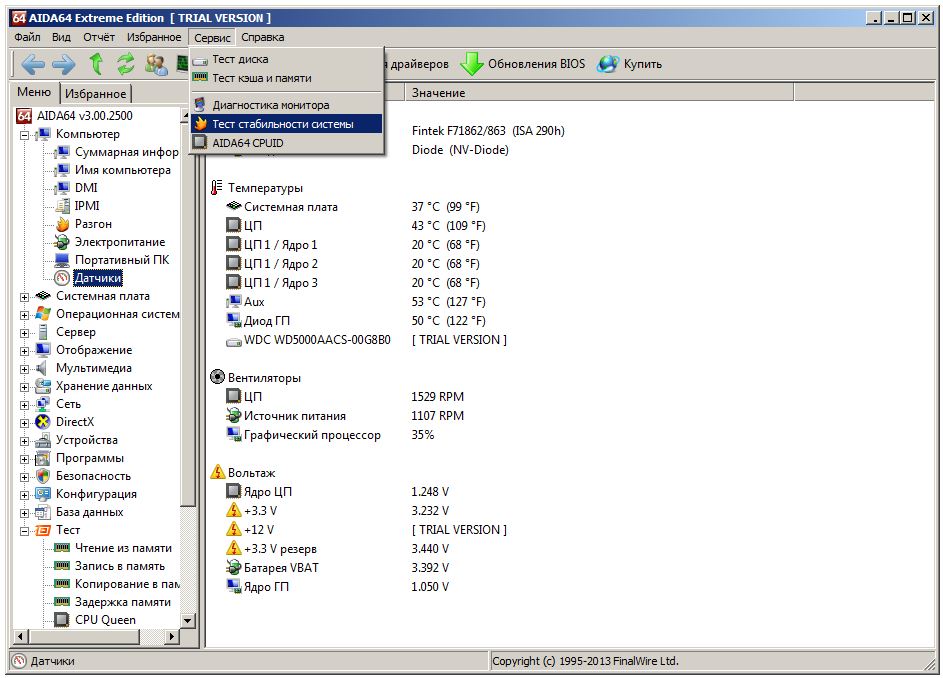Click the tree horizontal scroll right arrow

(x=172, y=636)
